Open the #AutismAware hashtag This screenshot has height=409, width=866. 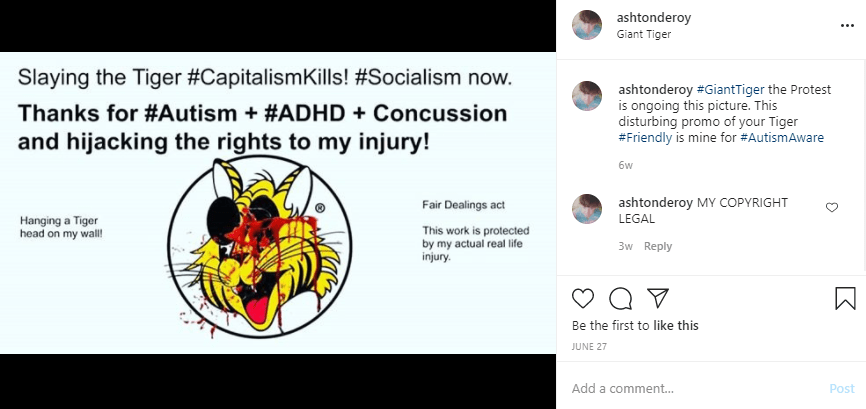782,138
